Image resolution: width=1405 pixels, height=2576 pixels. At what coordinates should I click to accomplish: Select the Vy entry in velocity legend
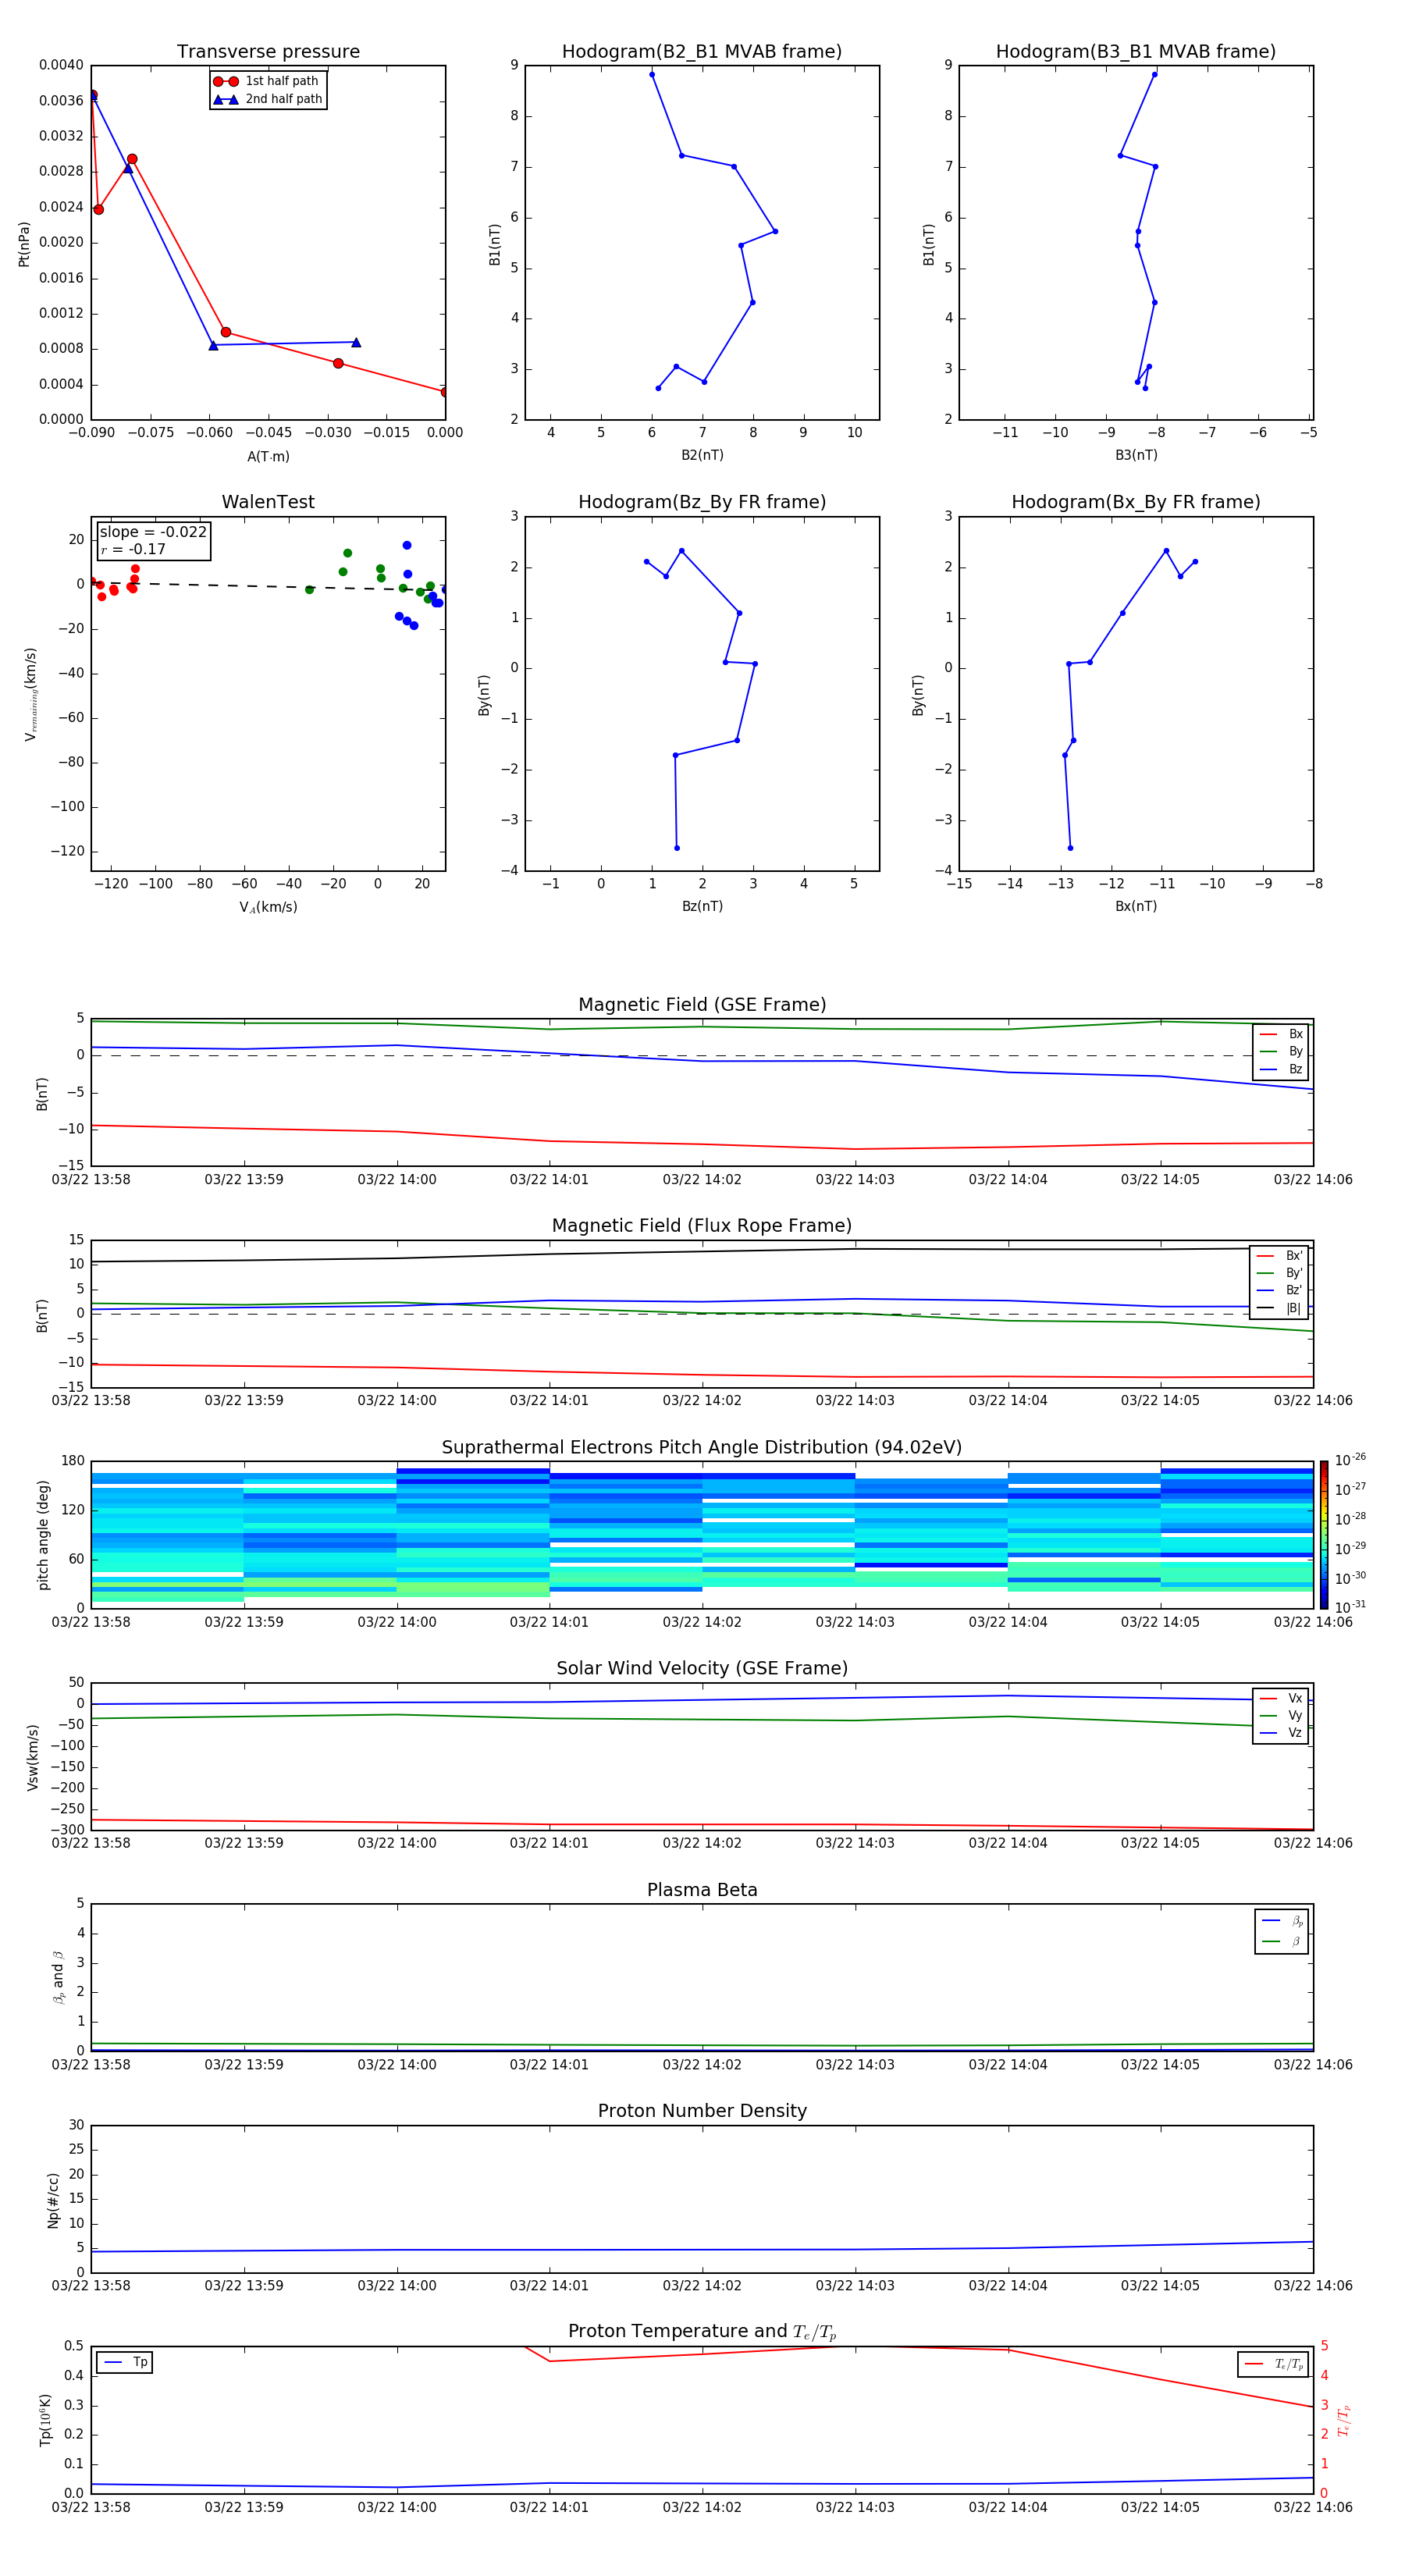coord(1281,1716)
